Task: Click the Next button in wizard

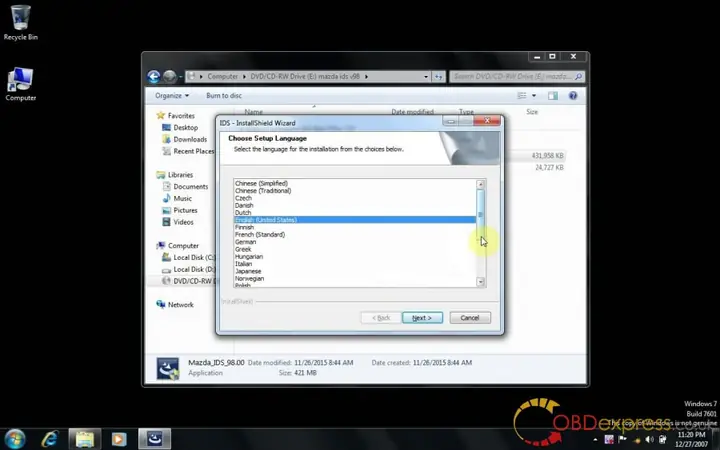Action: point(422,317)
